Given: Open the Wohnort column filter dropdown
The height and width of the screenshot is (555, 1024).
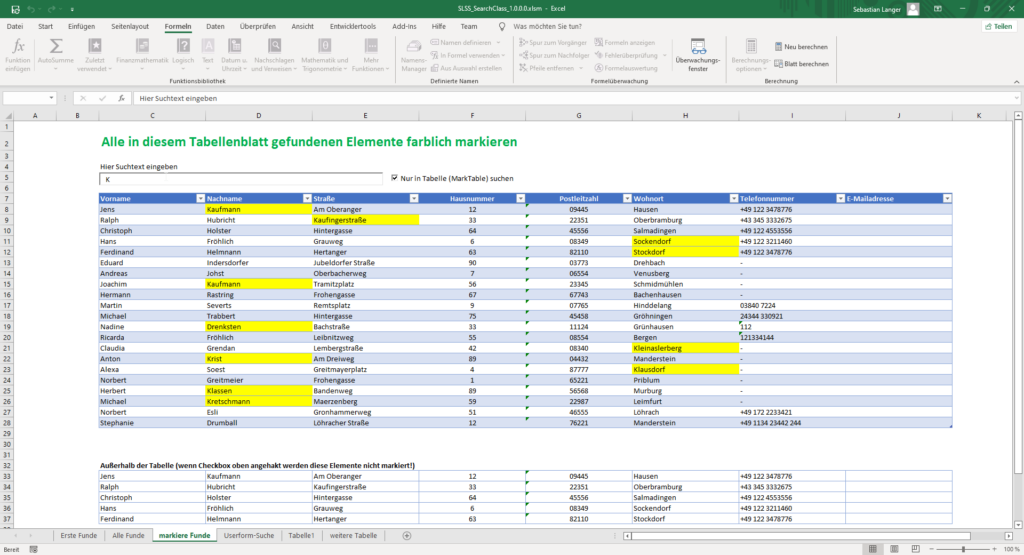Looking at the screenshot, I should click(733, 199).
